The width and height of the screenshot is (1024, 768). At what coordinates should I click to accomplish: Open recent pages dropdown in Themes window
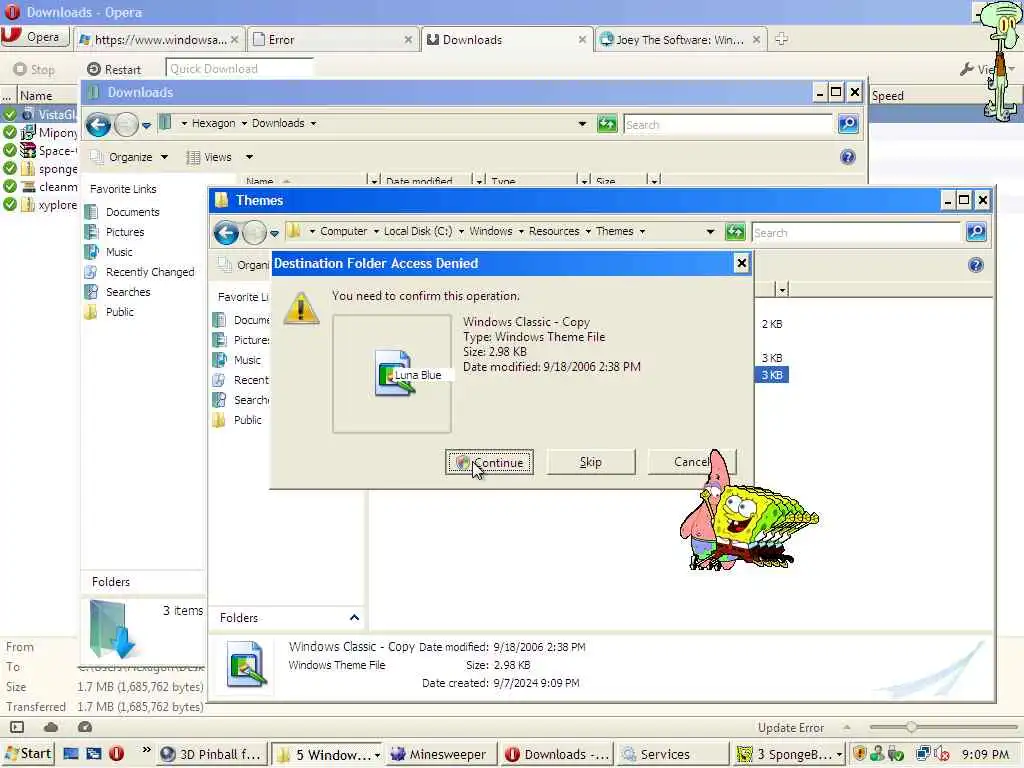click(x=274, y=233)
